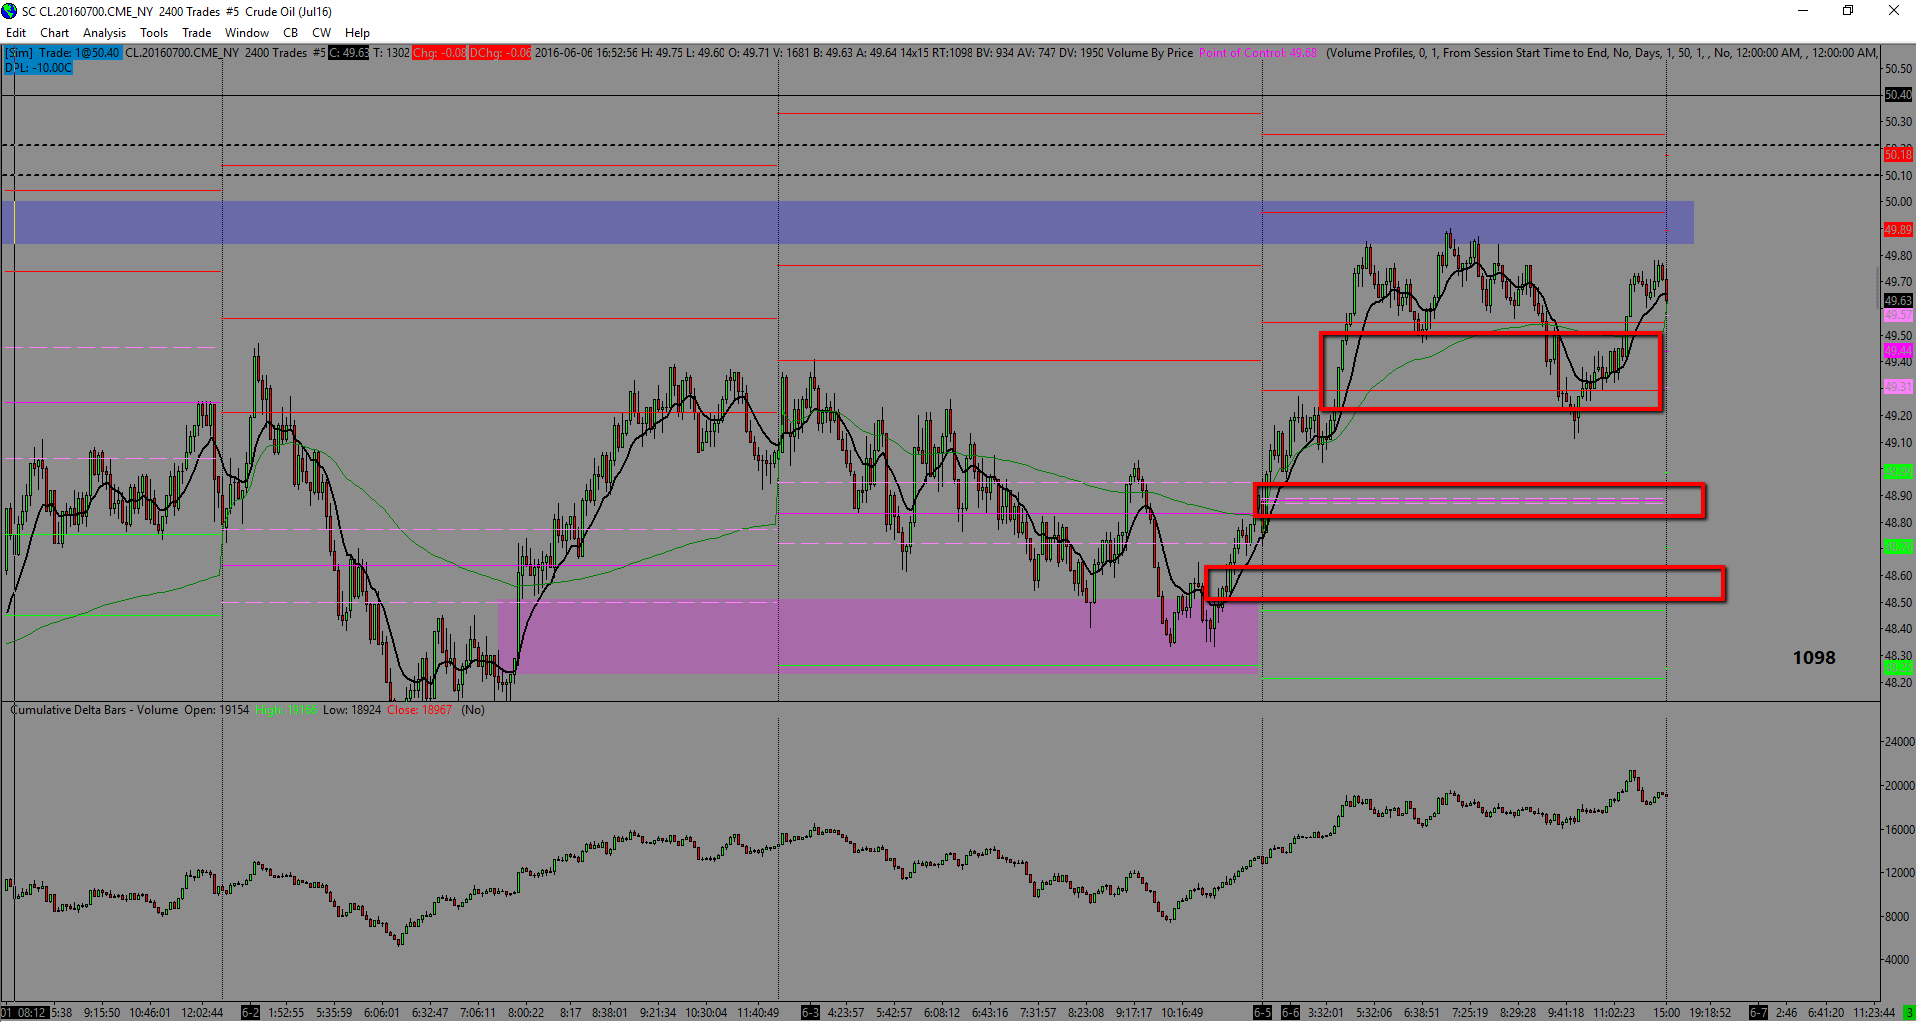Click the 'Volume By Price' study label
Screen dimensions: 1916x1022
click(x=1150, y=53)
